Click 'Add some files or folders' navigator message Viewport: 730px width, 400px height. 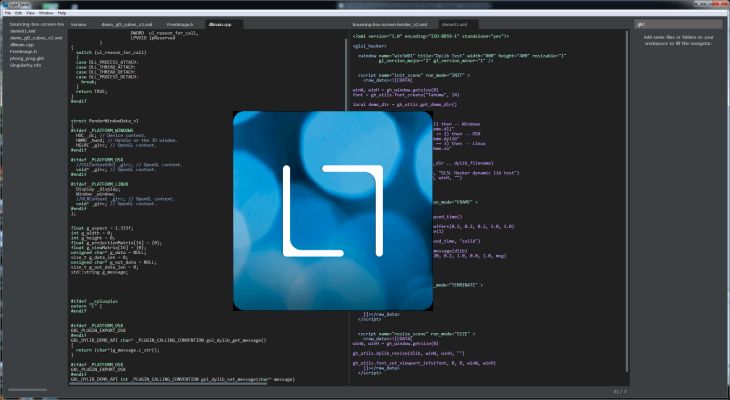pyautogui.click(x=678, y=40)
